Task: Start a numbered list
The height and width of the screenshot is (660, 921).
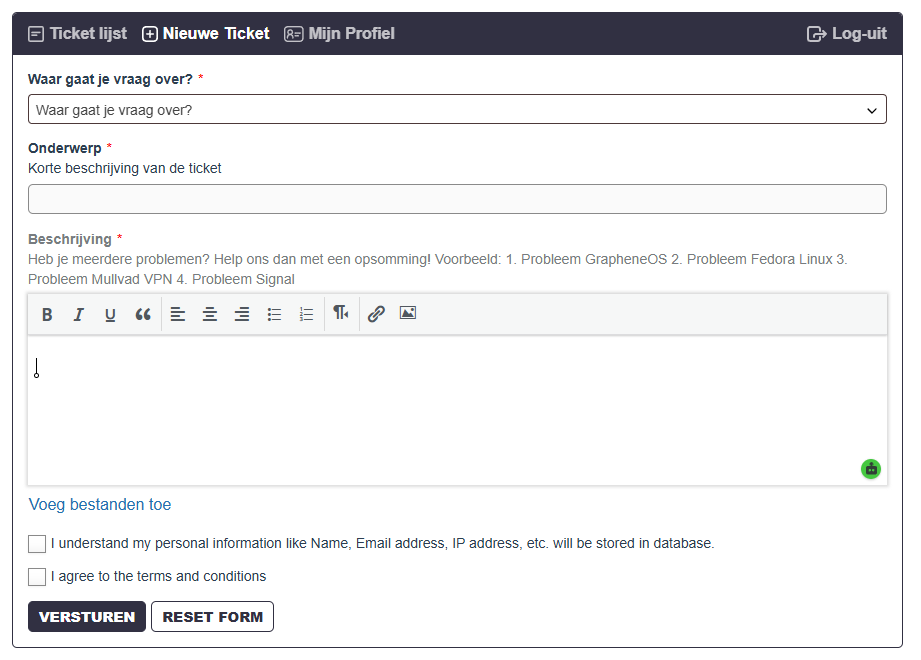Action: [307, 315]
